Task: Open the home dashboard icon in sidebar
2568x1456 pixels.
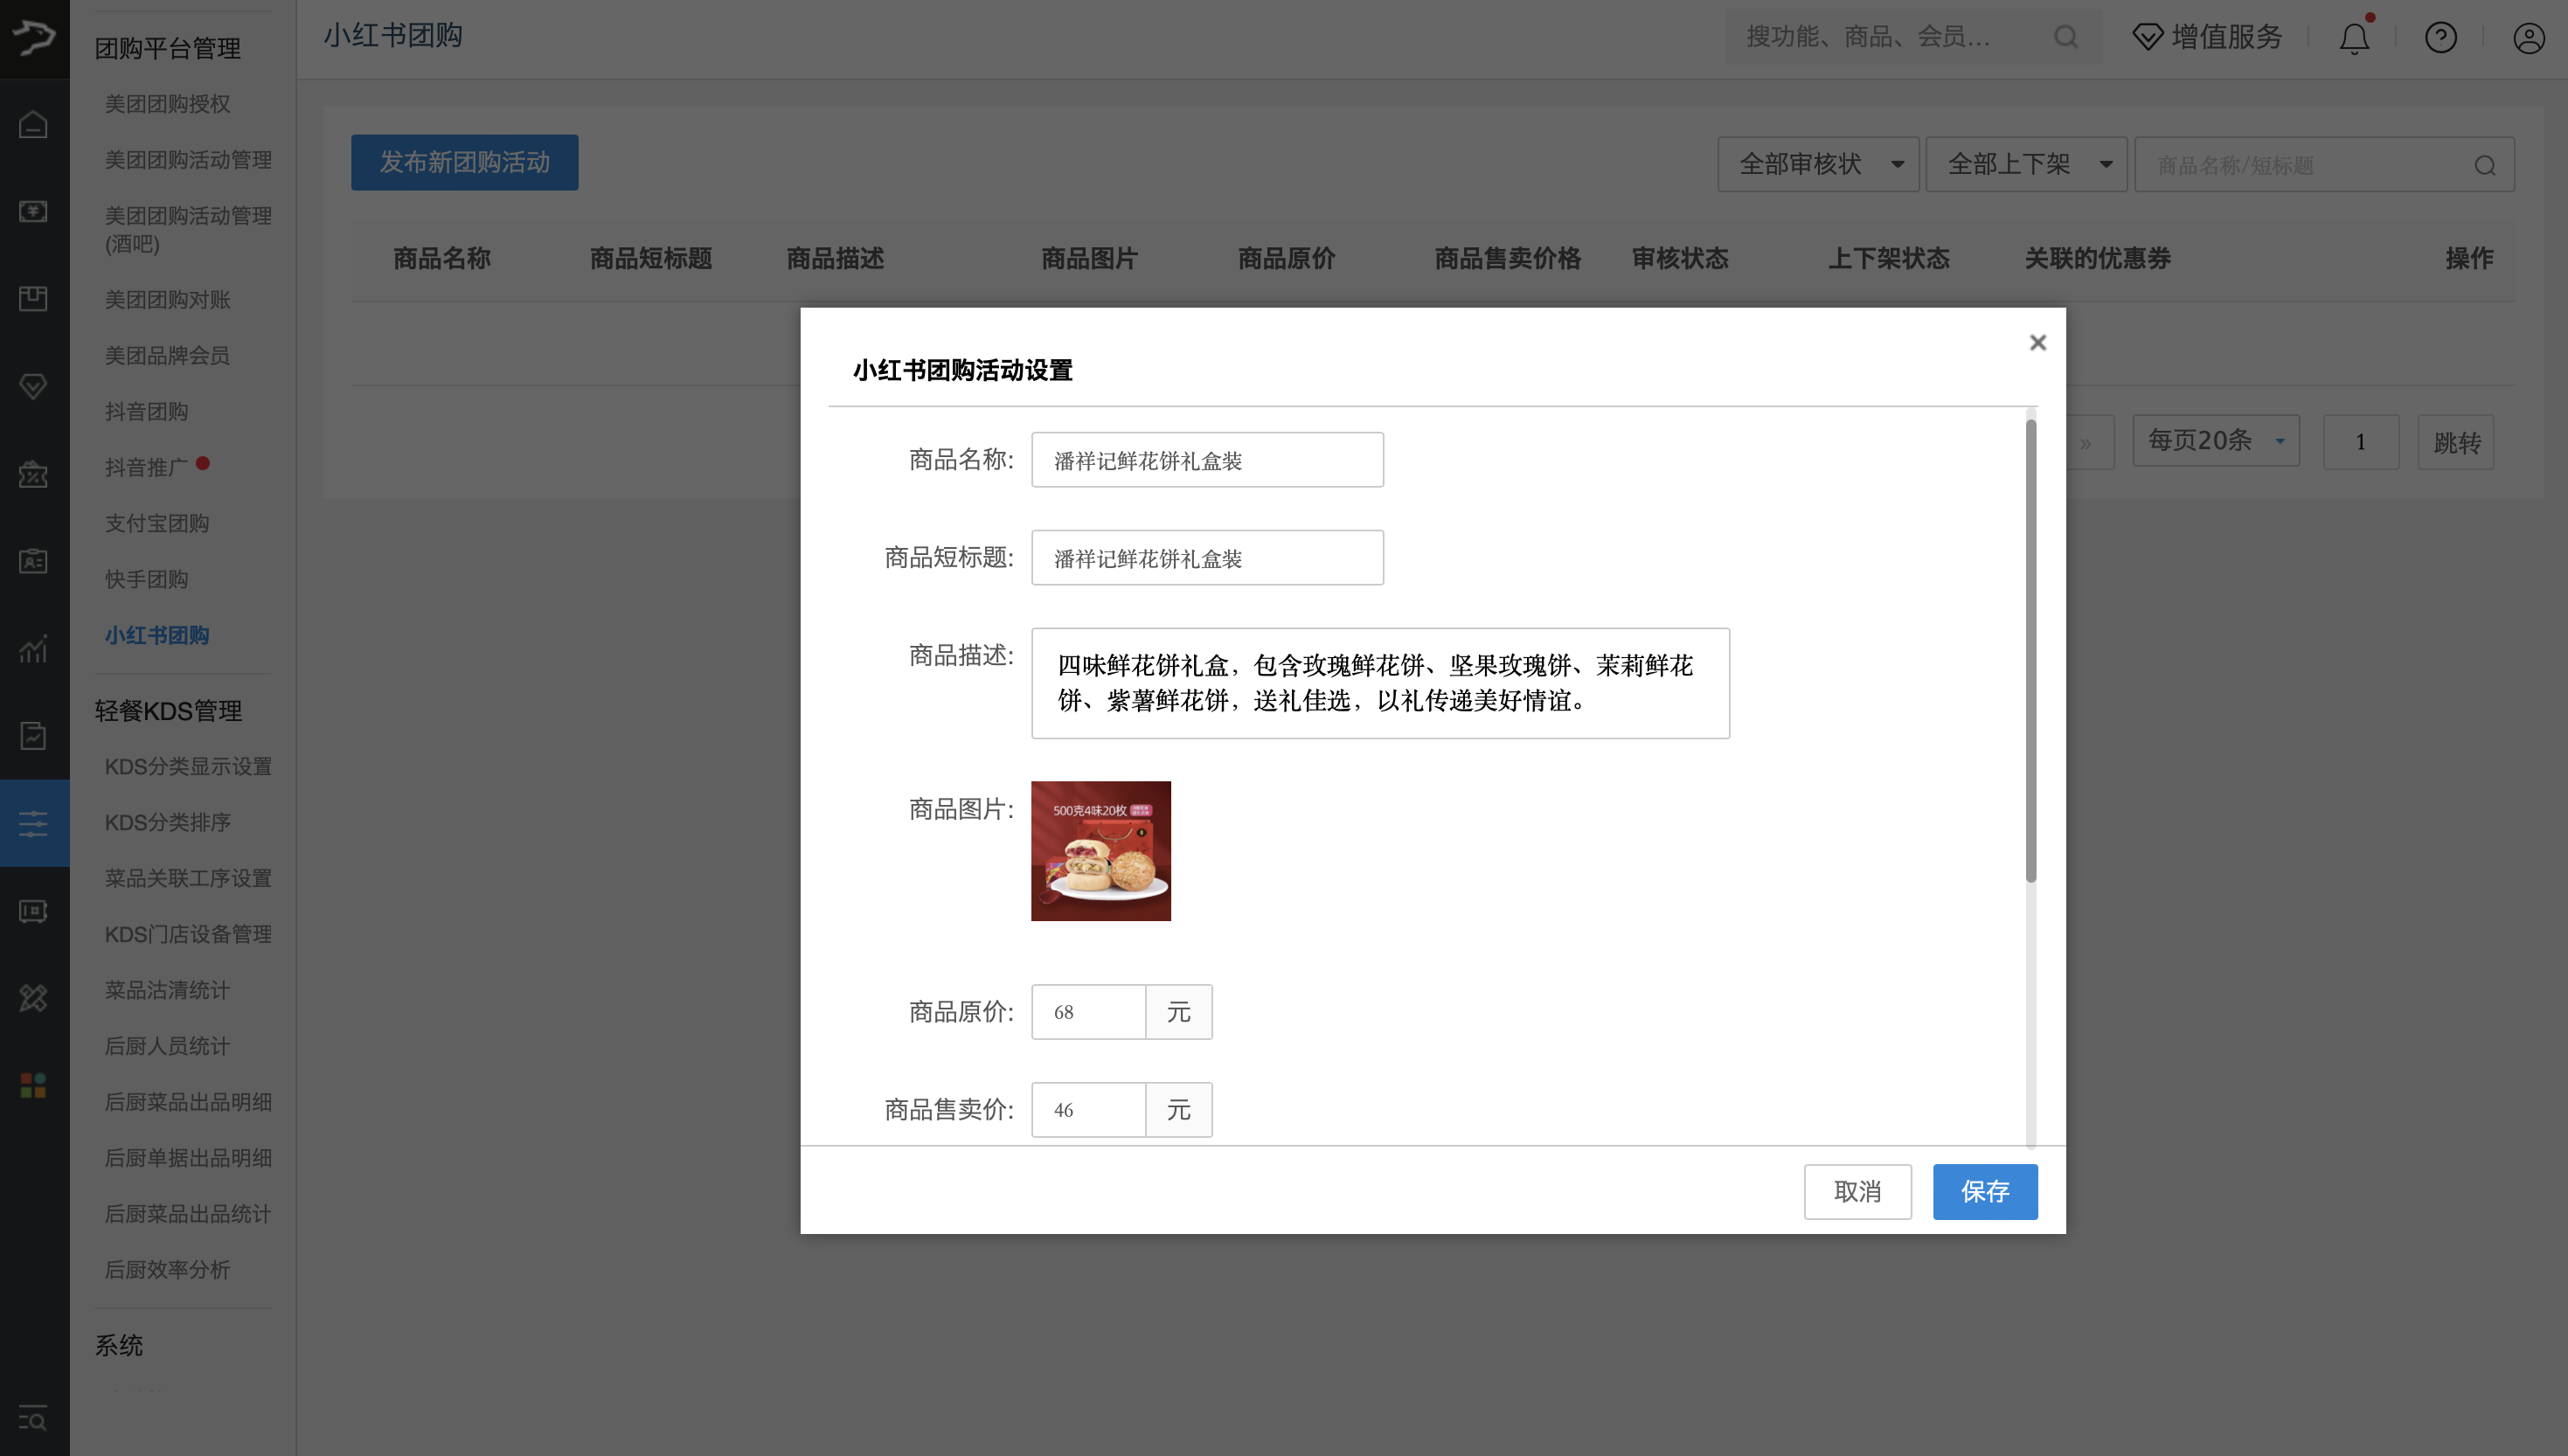Action: pyautogui.click(x=33, y=124)
